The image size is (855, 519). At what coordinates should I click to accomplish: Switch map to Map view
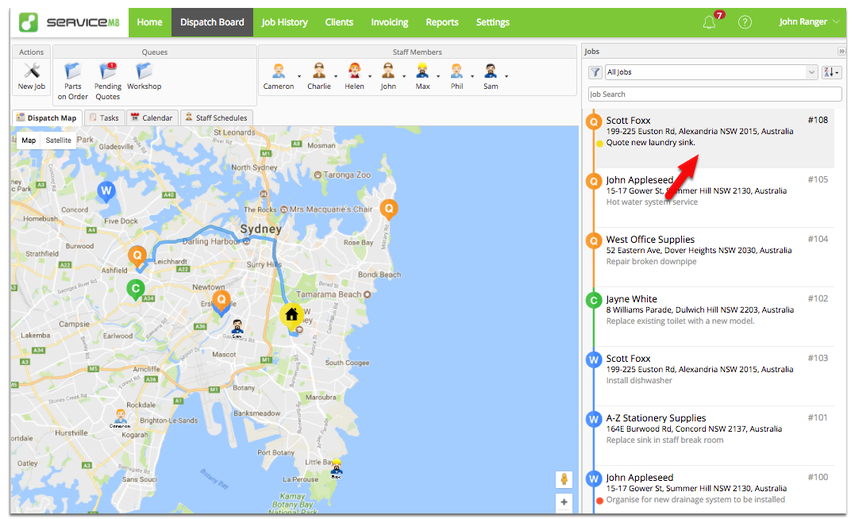click(29, 140)
